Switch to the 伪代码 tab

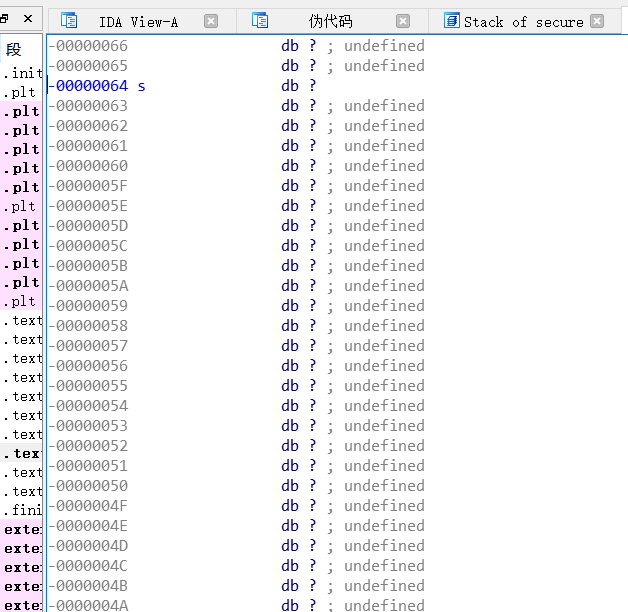(330, 21)
